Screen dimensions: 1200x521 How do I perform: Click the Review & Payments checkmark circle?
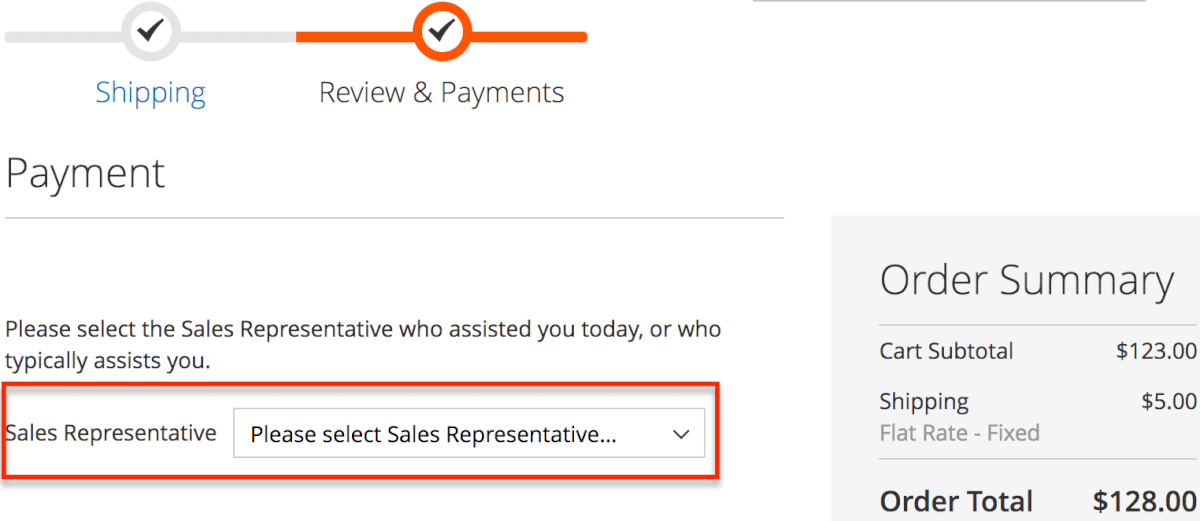pos(441,32)
